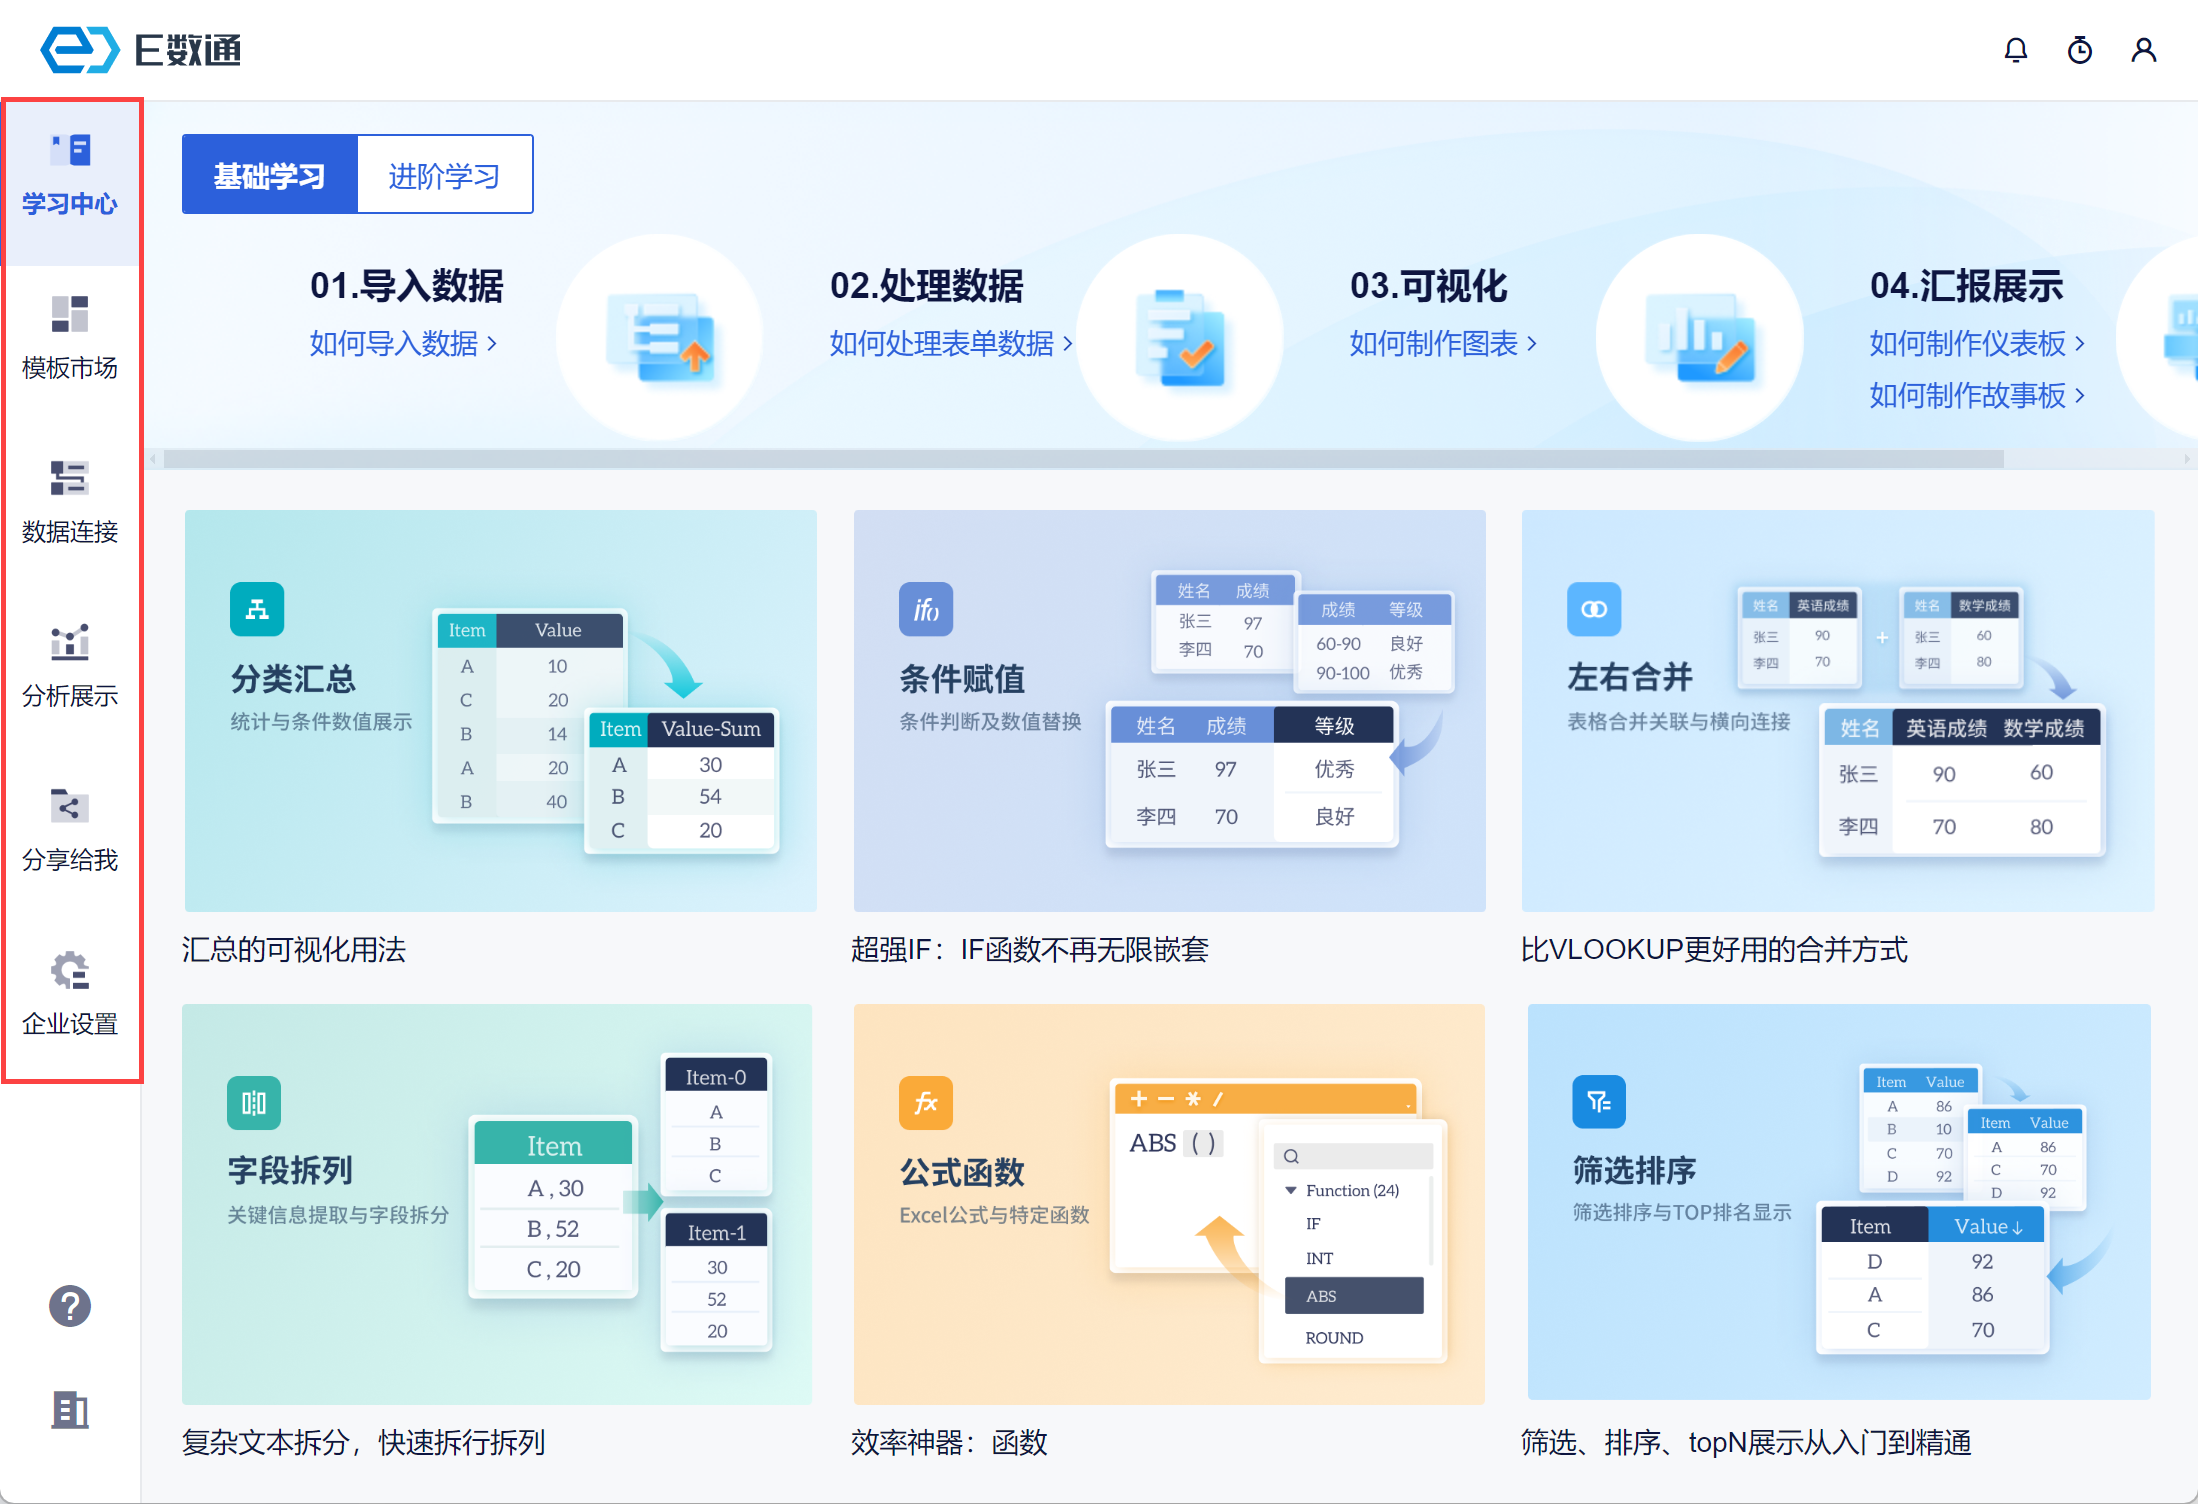Open the notifications bell icon

coord(2015,50)
